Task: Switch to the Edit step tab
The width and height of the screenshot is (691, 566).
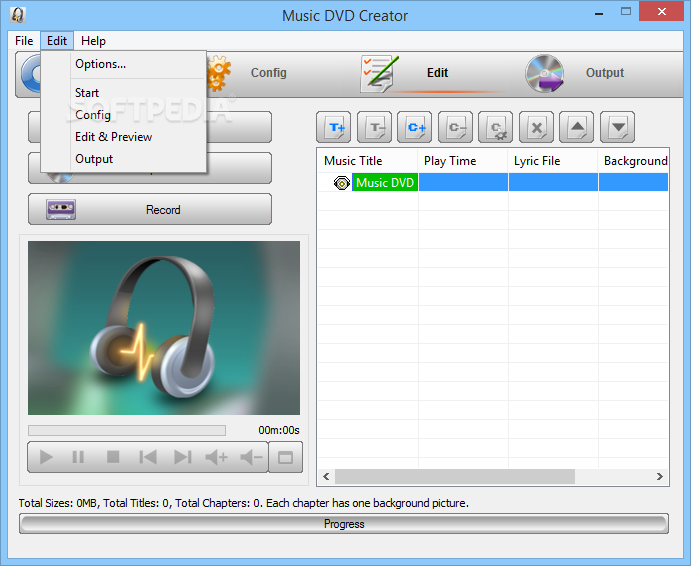Action: pos(437,73)
